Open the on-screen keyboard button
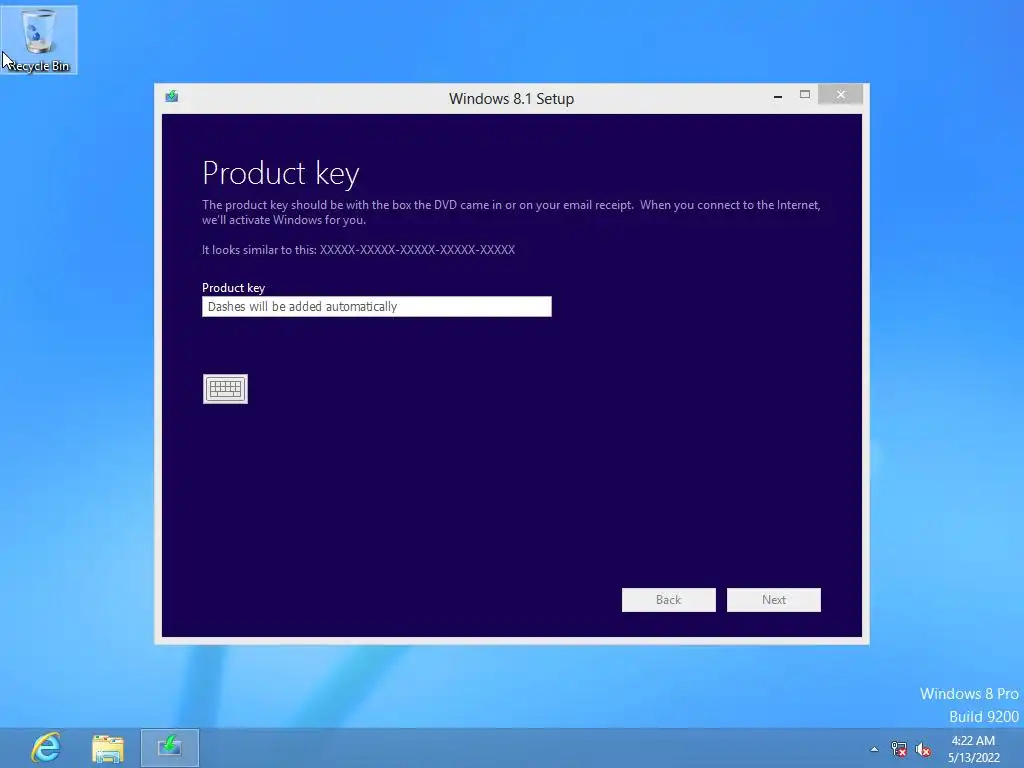 (225, 389)
